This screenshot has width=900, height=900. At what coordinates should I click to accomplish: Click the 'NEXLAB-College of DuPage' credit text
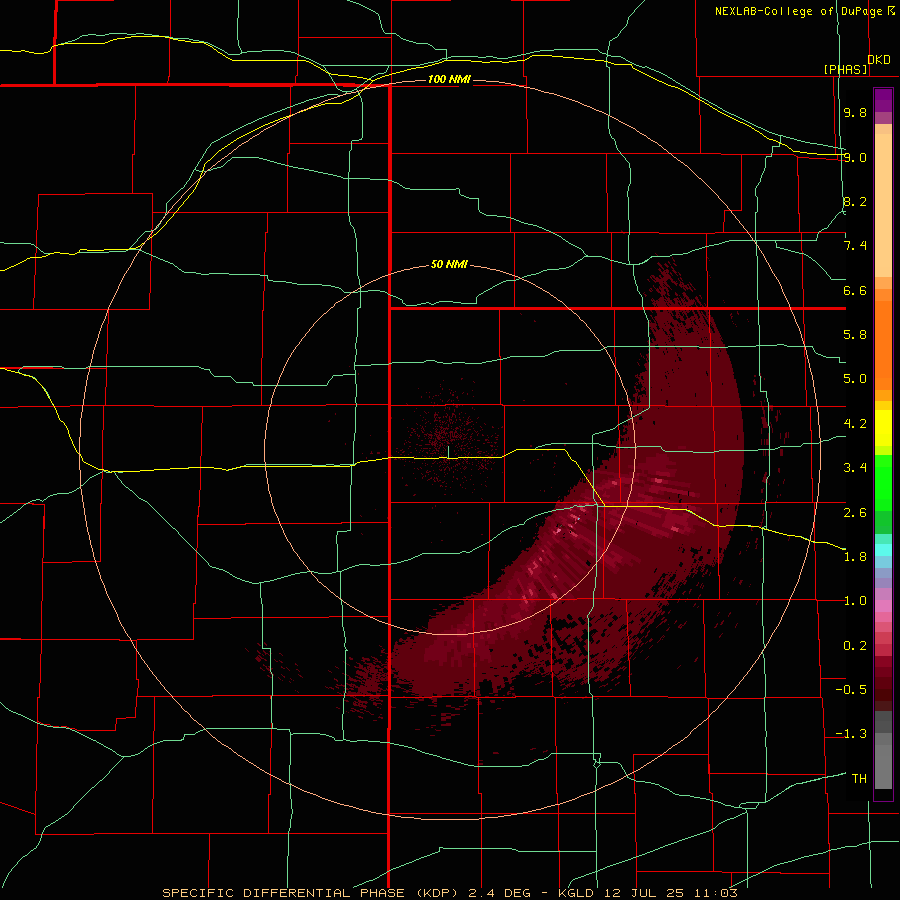801,11
